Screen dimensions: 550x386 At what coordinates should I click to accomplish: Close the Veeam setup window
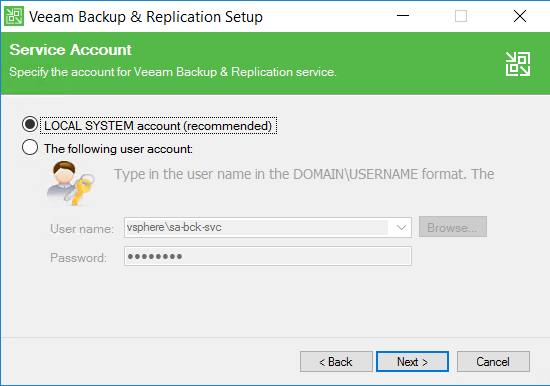tap(519, 16)
